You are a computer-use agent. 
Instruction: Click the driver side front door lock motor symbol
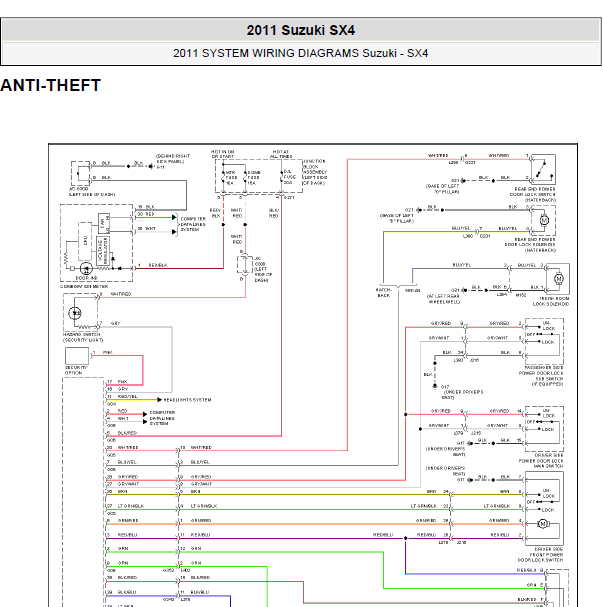[x=543, y=524]
